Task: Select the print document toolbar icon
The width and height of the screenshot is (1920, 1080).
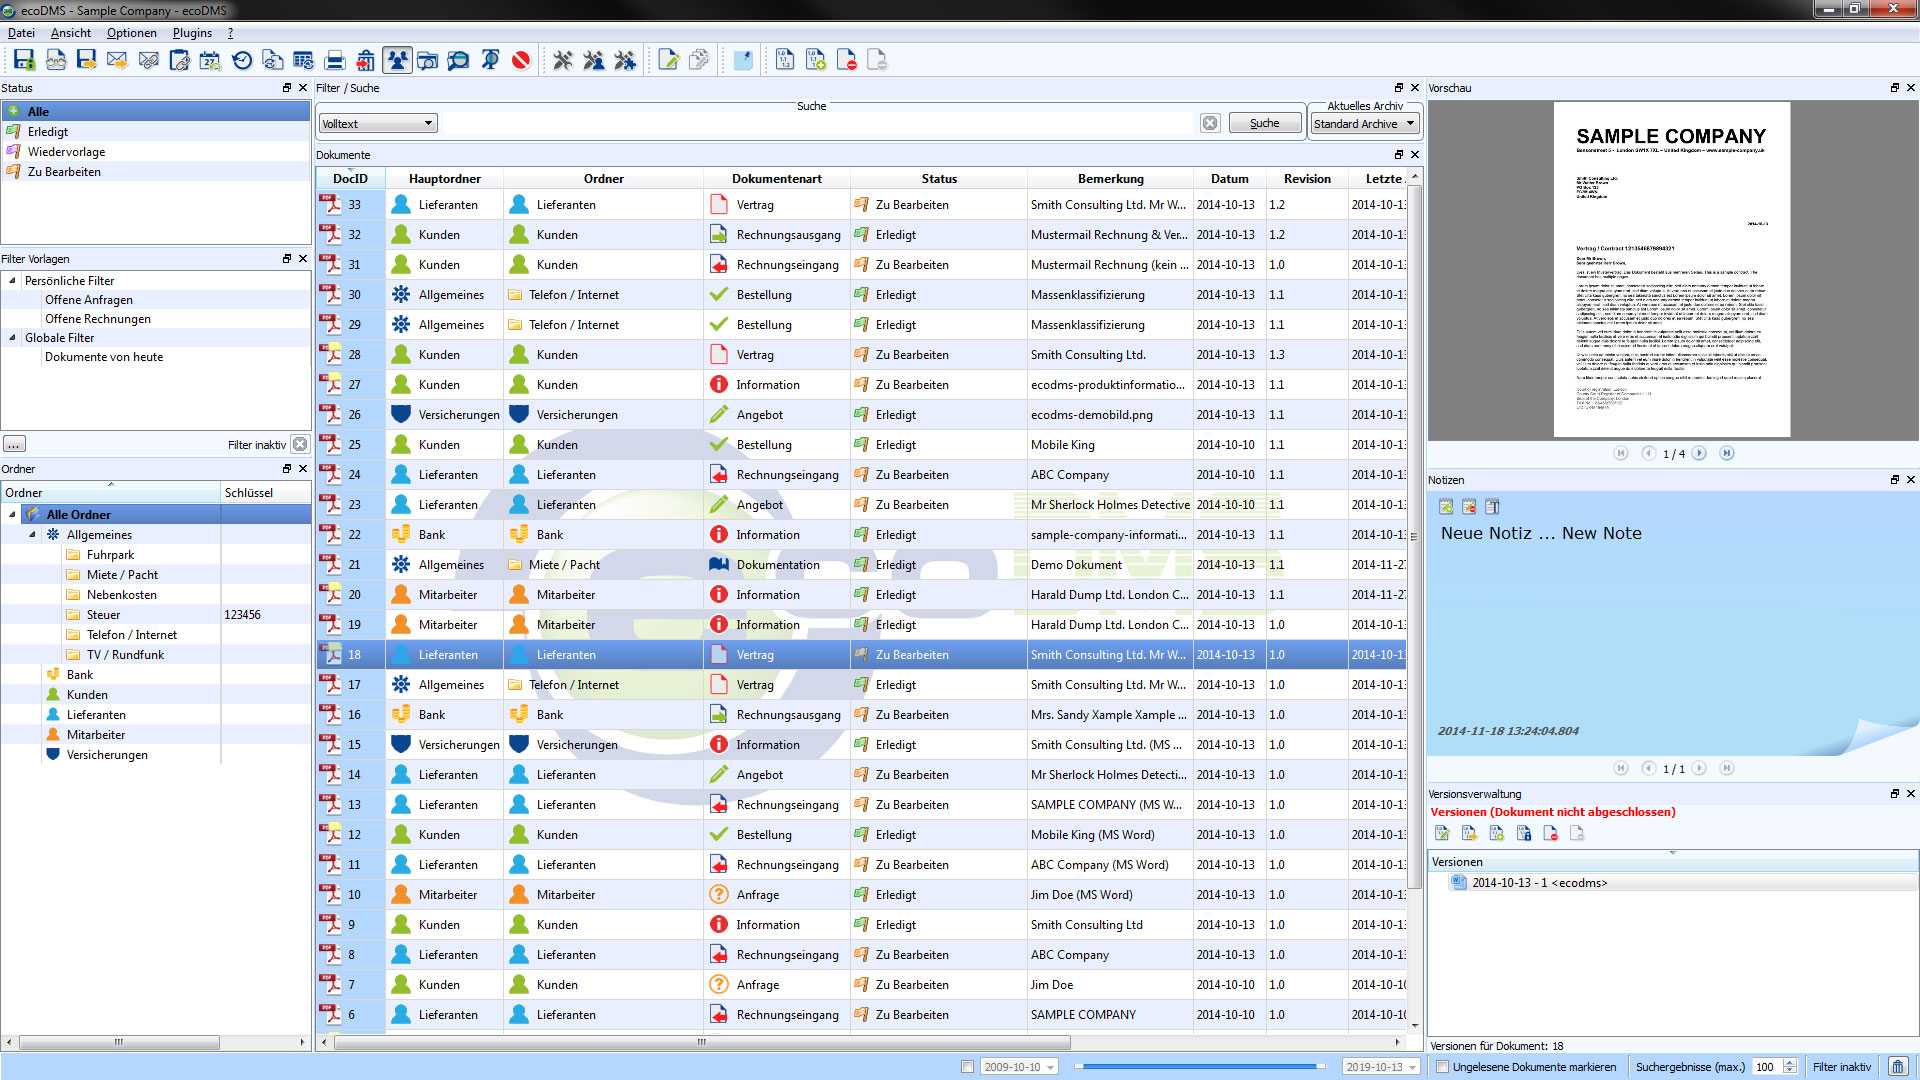Action: tap(334, 60)
